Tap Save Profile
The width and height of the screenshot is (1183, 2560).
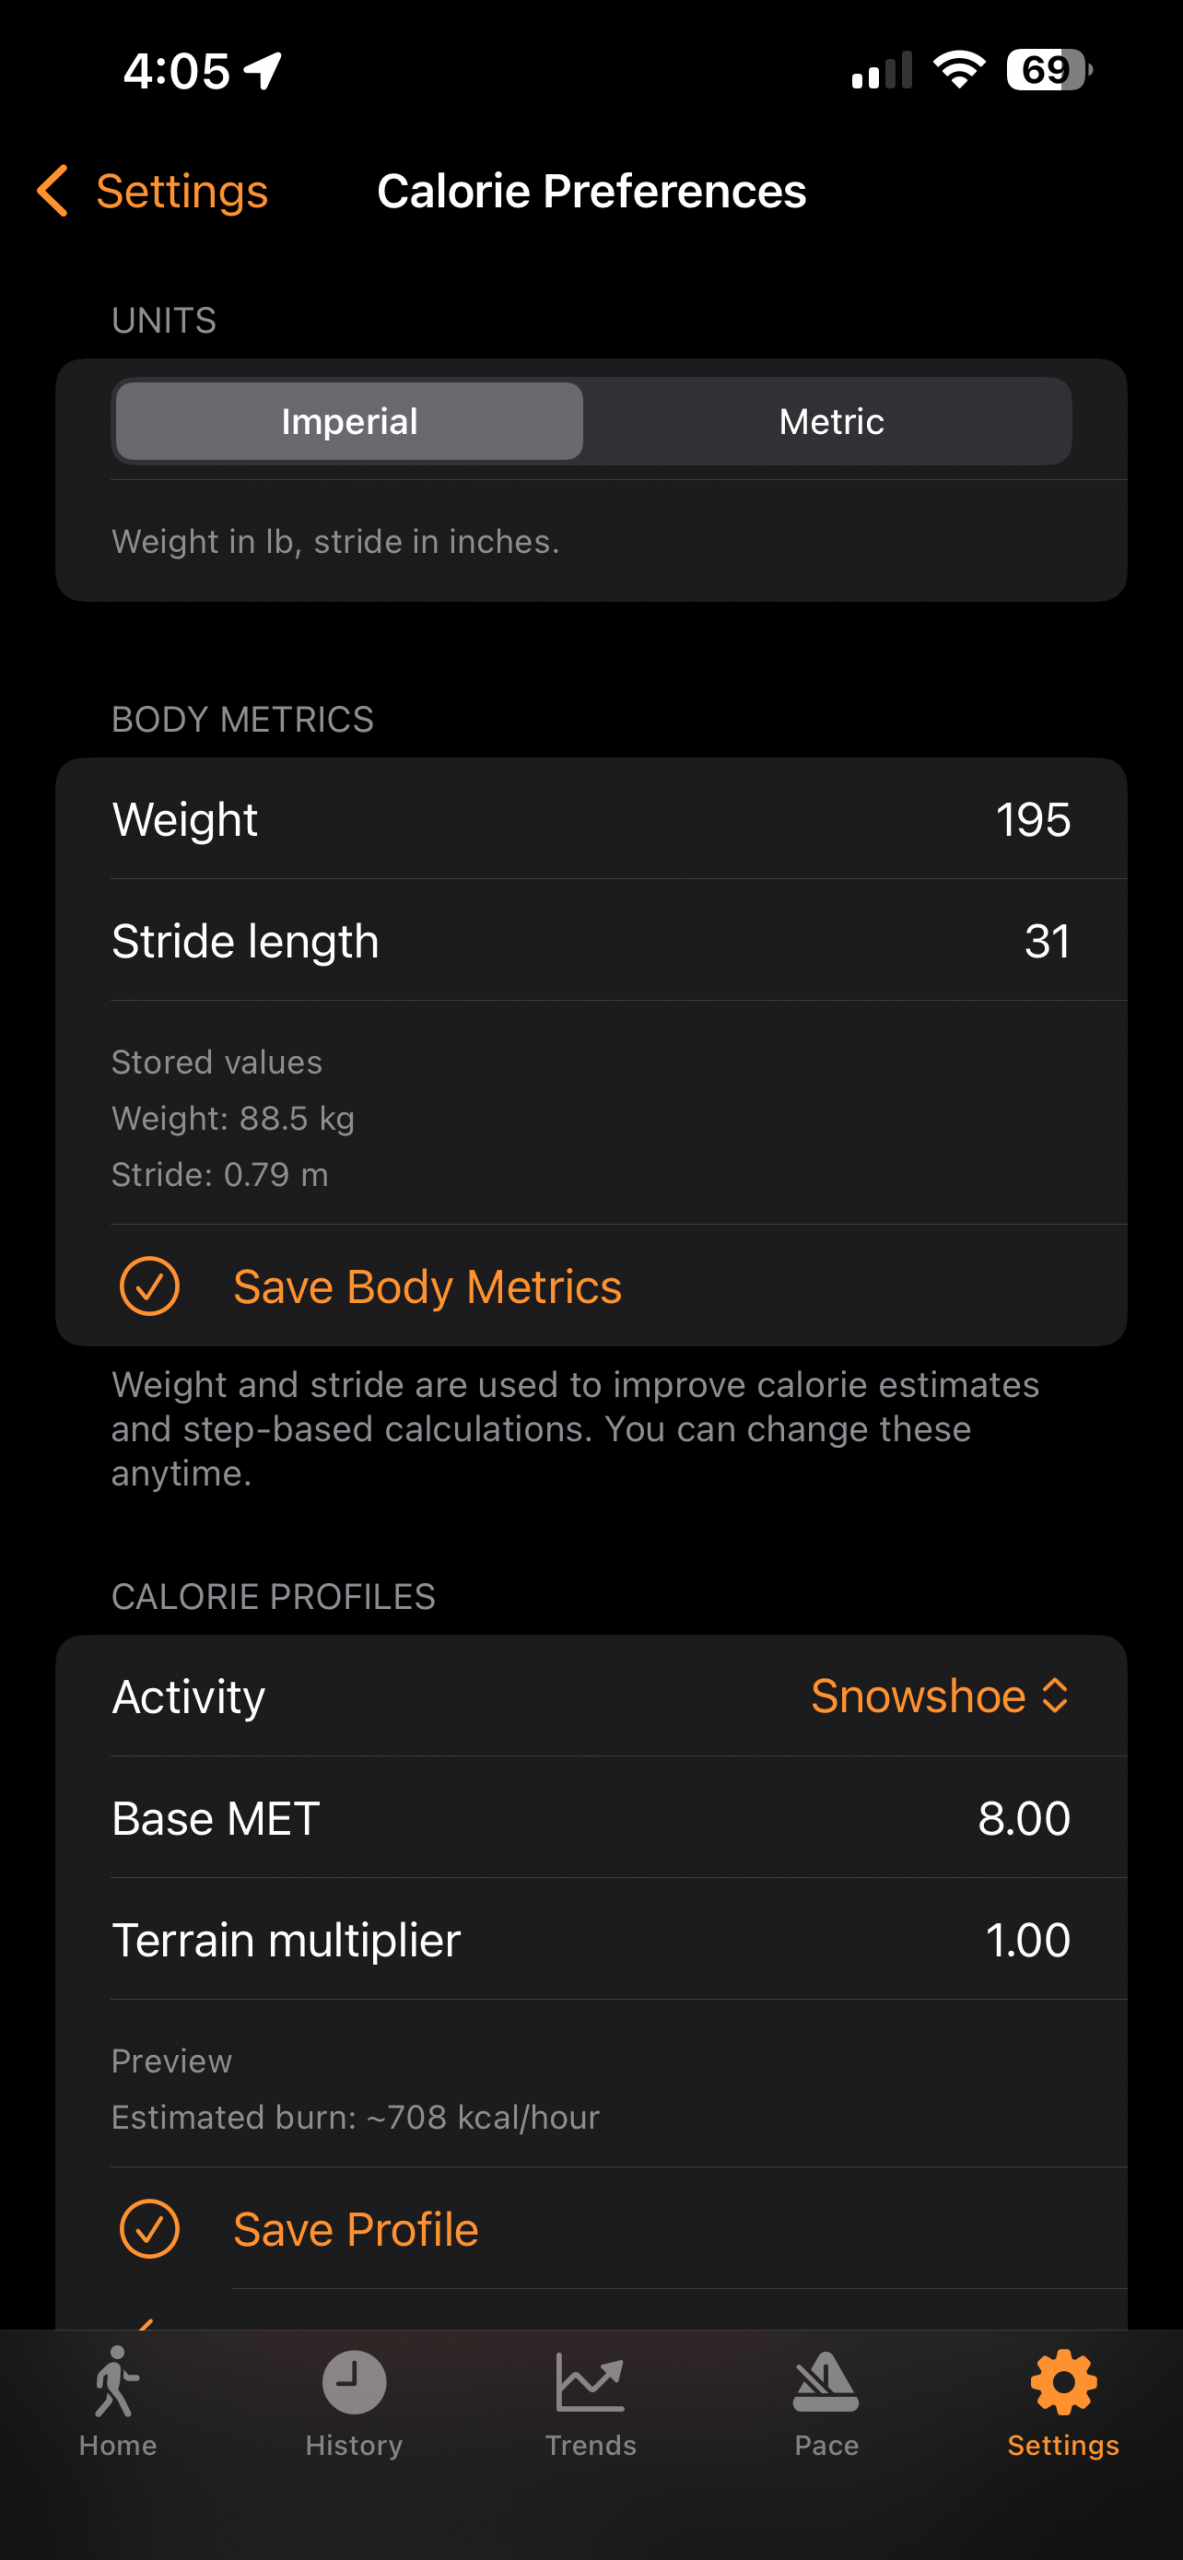(x=356, y=2230)
